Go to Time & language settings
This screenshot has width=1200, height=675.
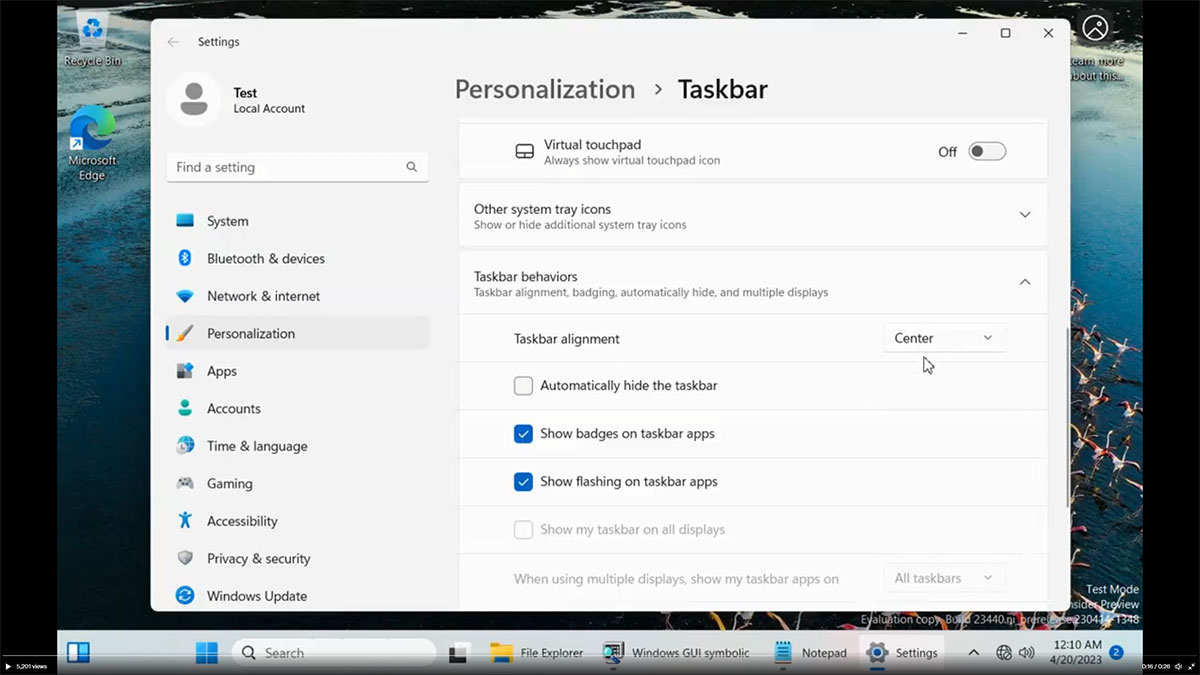(x=257, y=446)
